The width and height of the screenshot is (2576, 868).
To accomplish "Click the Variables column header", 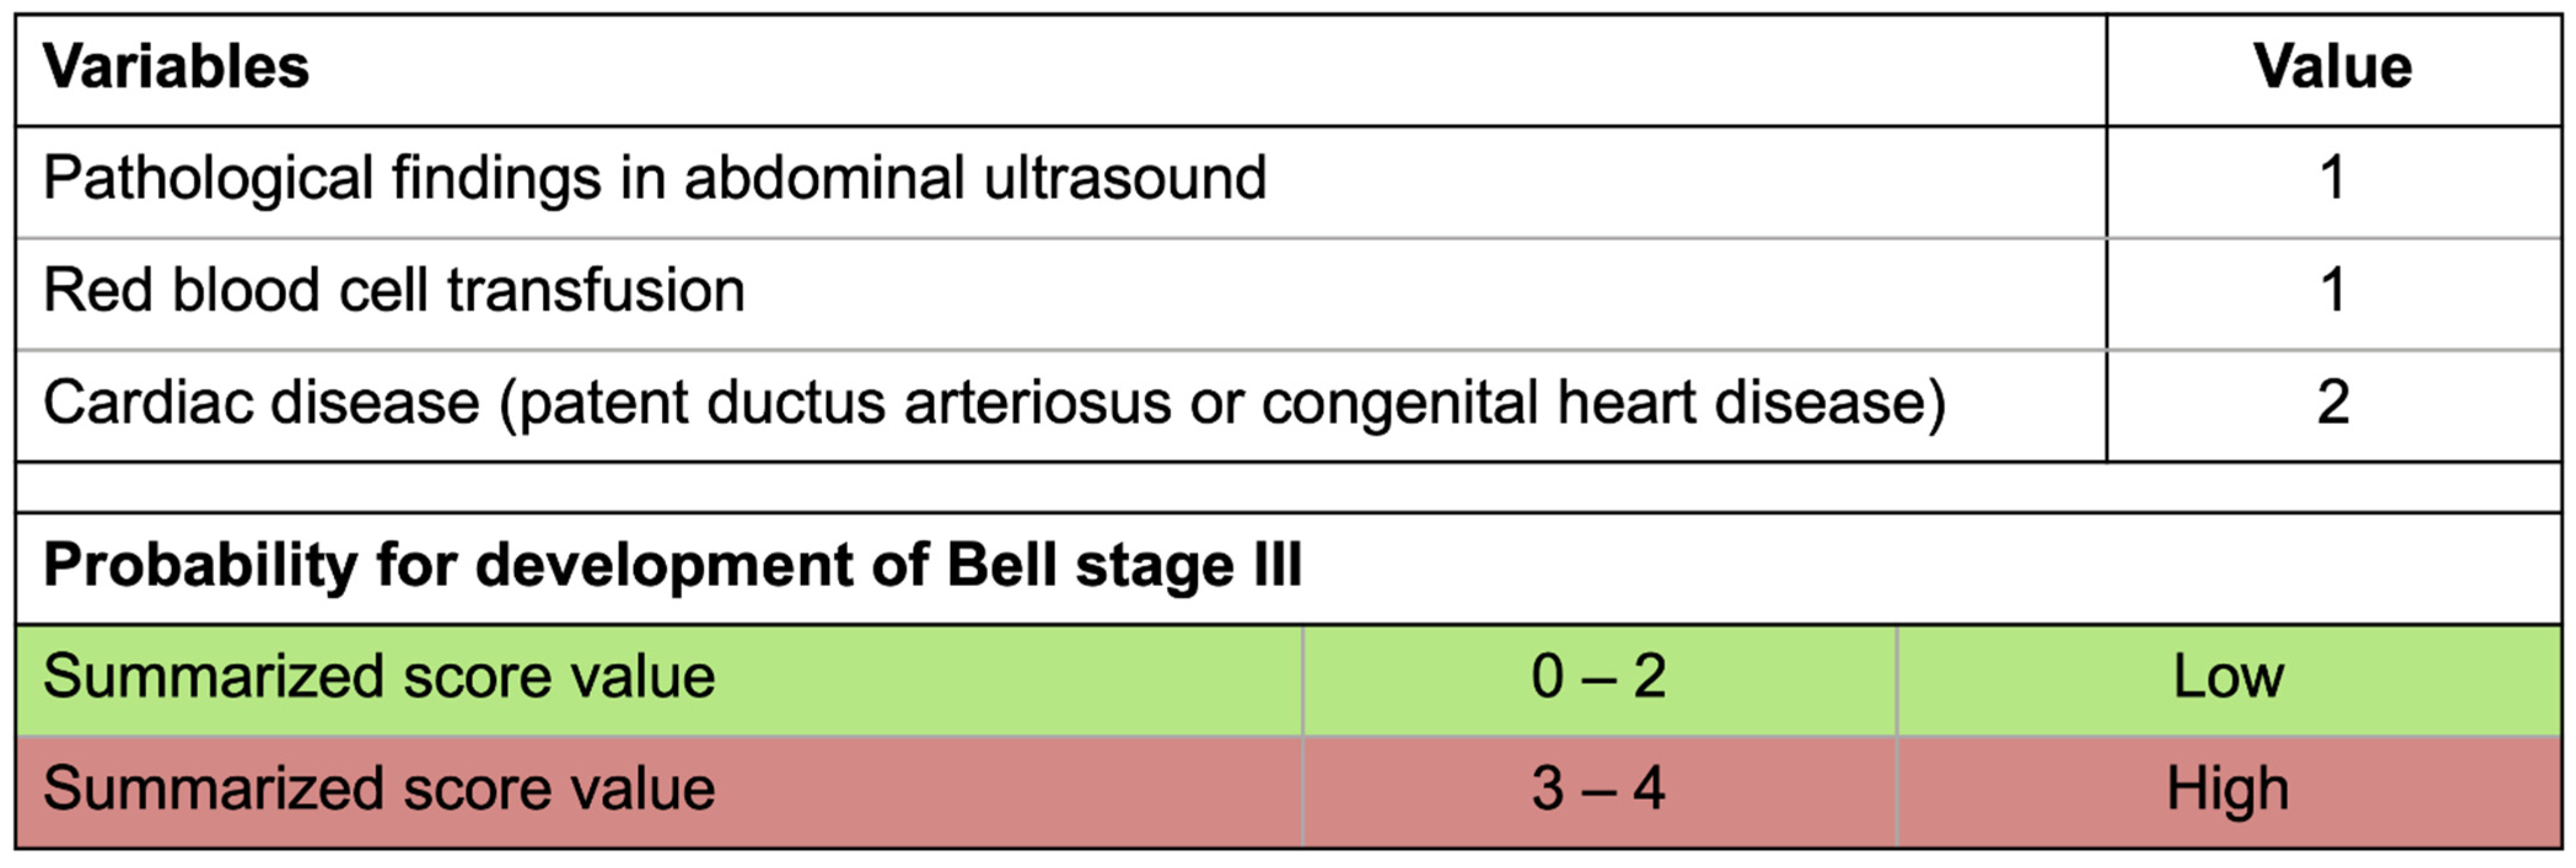I will point(176,68).
